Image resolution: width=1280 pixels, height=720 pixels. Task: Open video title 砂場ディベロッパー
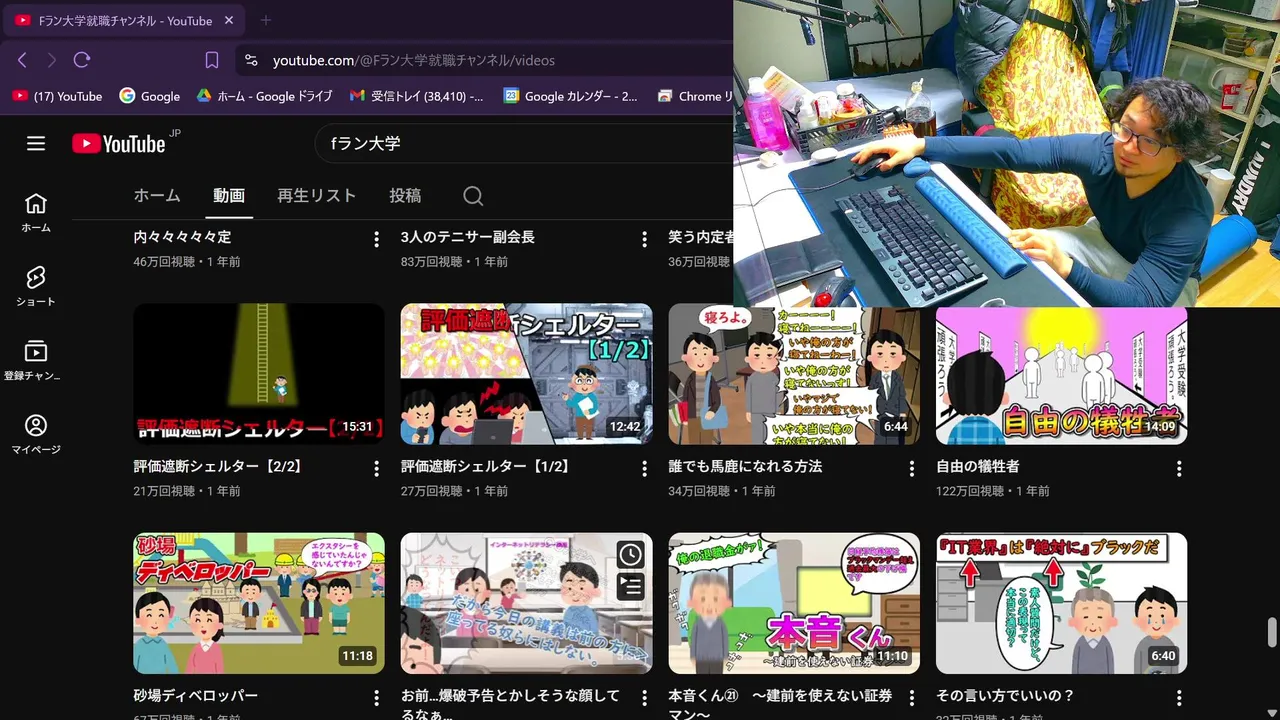pyautogui.click(x=196, y=695)
